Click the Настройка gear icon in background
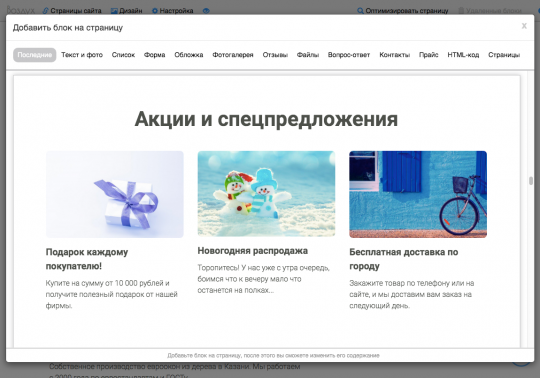 point(155,11)
